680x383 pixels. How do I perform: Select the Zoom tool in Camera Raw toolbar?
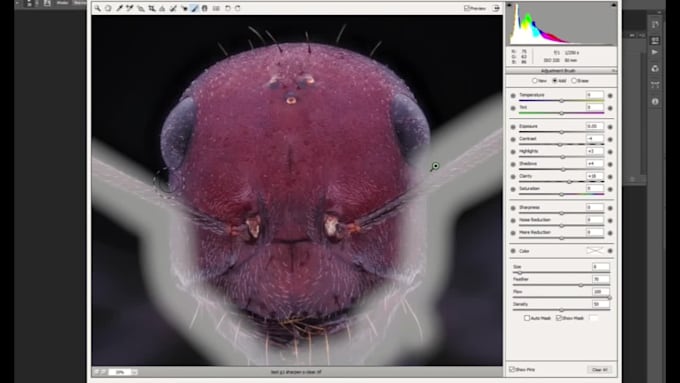(98, 8)
